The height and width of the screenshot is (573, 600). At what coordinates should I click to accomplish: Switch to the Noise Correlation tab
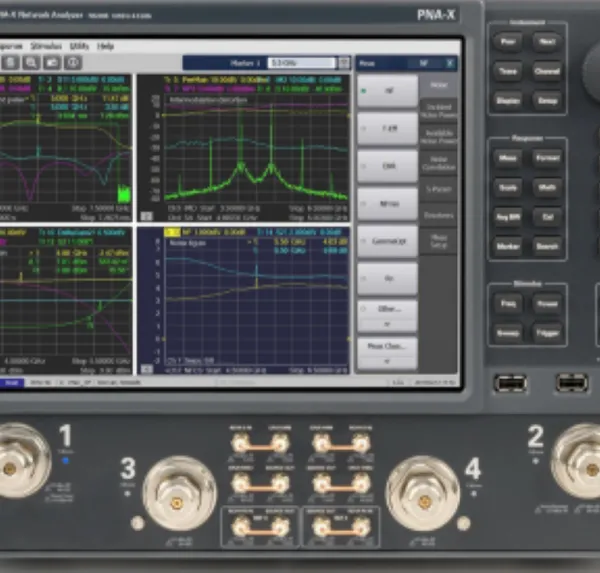(439, 163)
